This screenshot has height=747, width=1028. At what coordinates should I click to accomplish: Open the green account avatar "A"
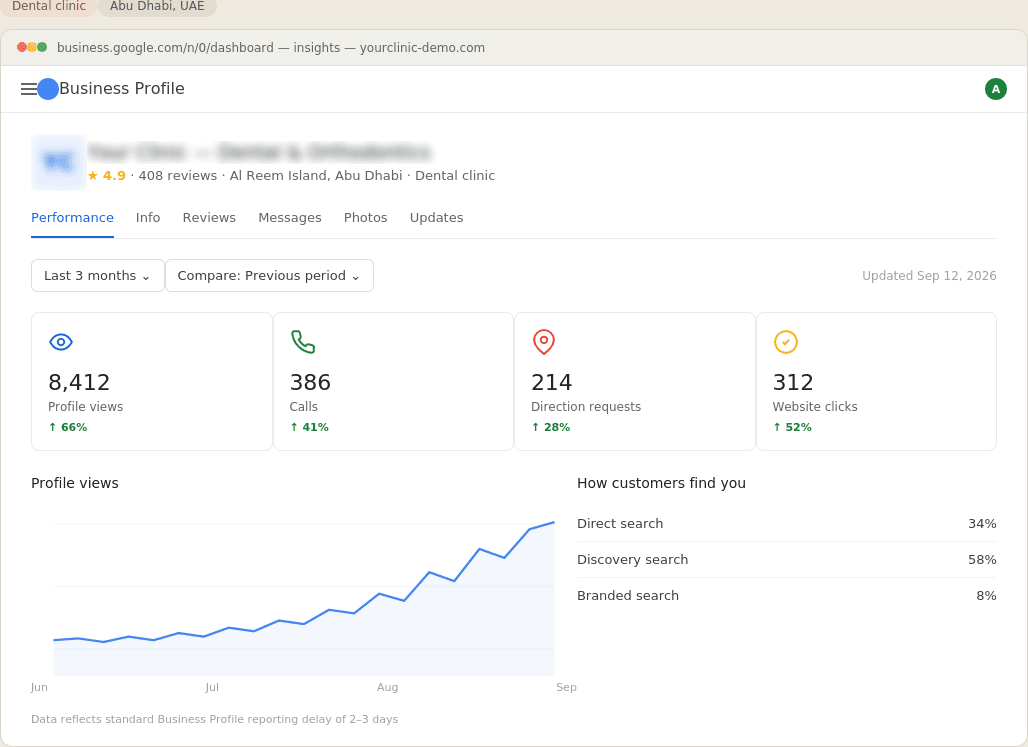pyautogui.click(x=995, y=89)
